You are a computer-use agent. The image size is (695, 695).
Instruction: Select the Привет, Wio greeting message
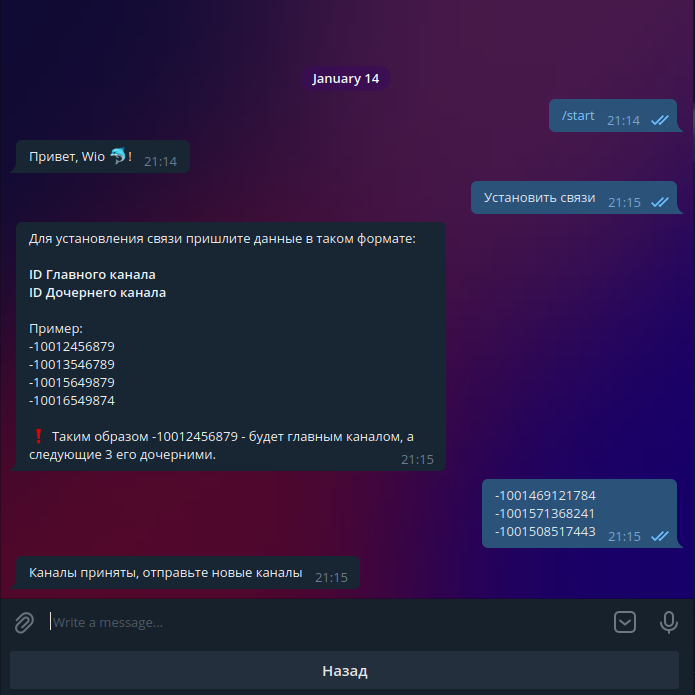103,157
